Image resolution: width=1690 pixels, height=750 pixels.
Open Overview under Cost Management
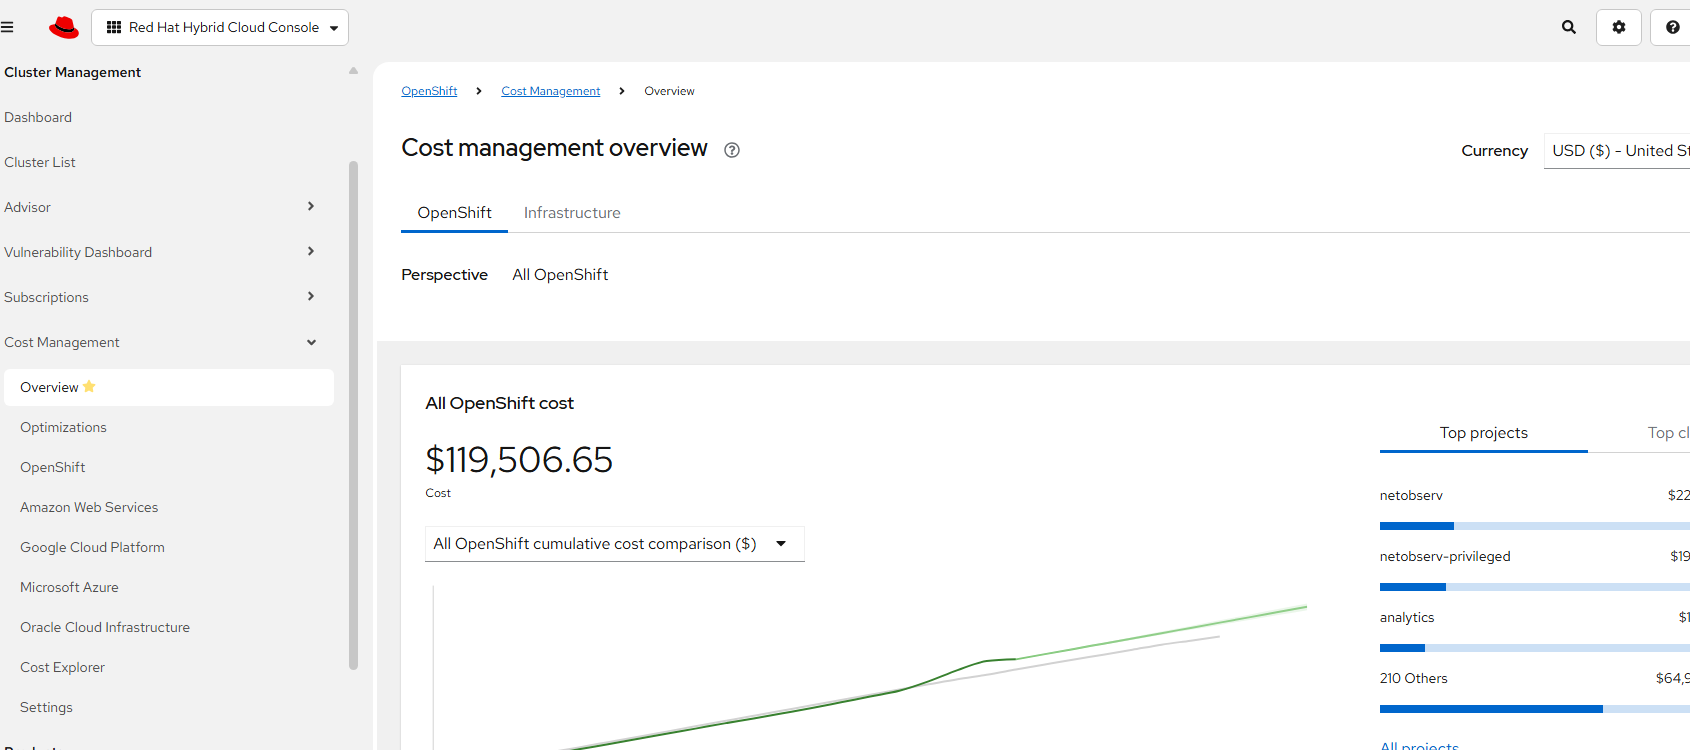point(169,387)
